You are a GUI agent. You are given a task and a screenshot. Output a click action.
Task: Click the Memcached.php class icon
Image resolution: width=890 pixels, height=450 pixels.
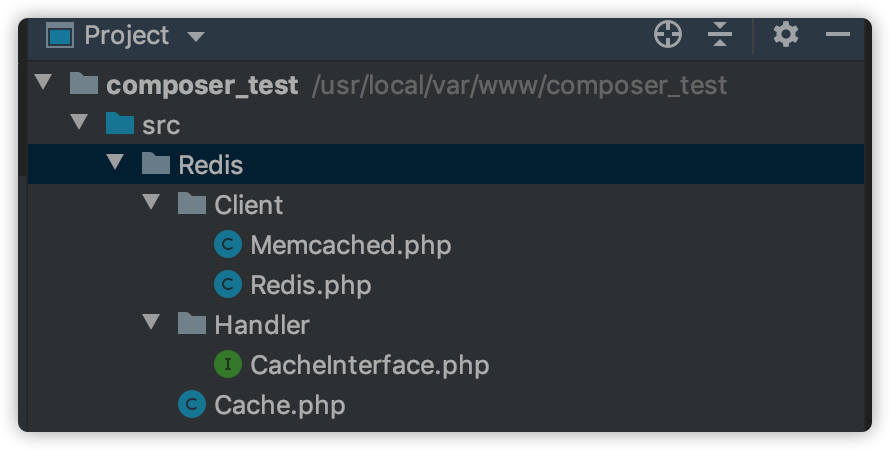click(228, 245)
